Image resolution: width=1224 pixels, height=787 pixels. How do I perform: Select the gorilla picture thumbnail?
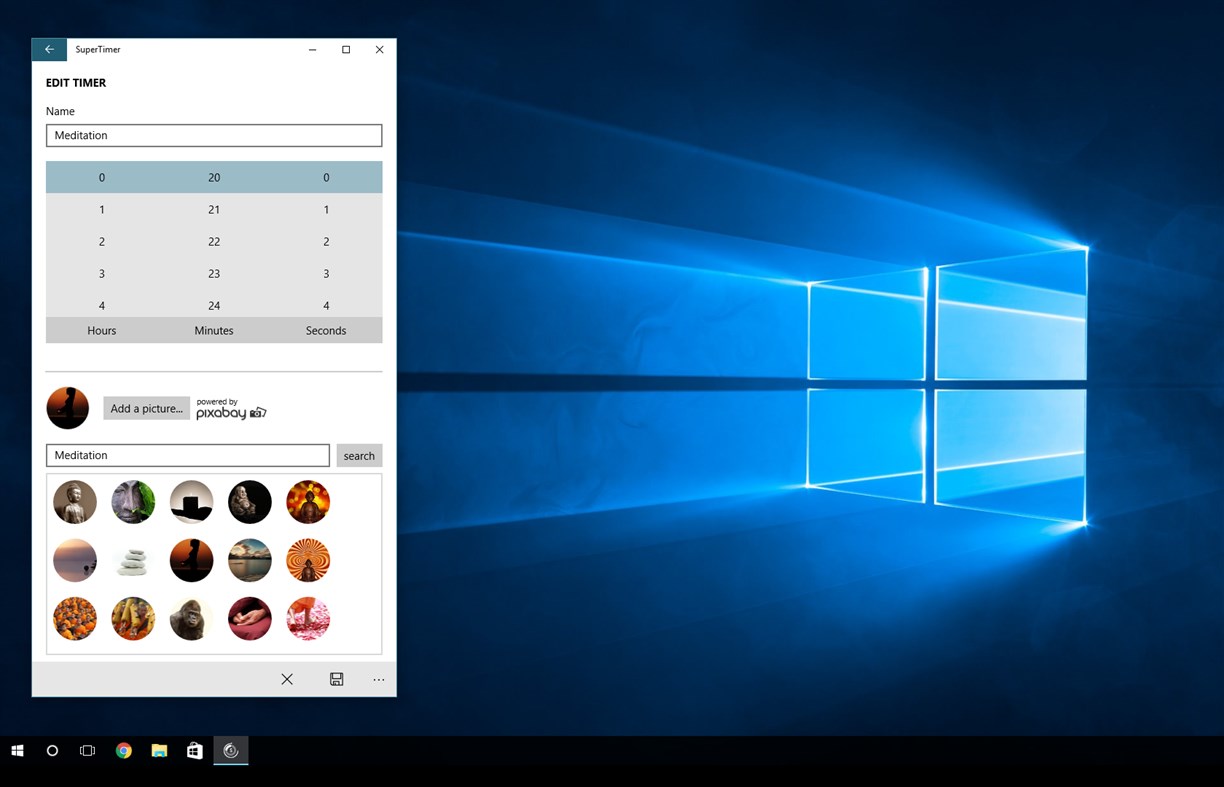point(191,618)
